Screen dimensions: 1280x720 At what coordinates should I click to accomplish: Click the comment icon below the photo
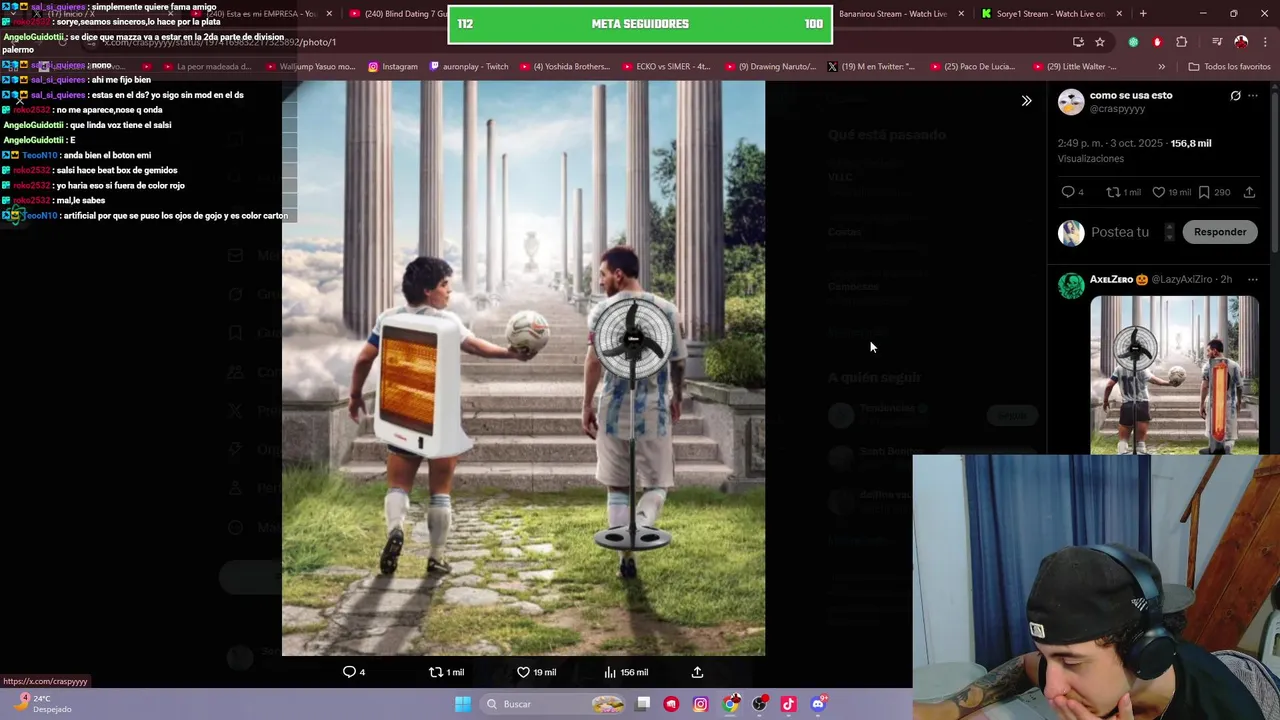[349, 672]
